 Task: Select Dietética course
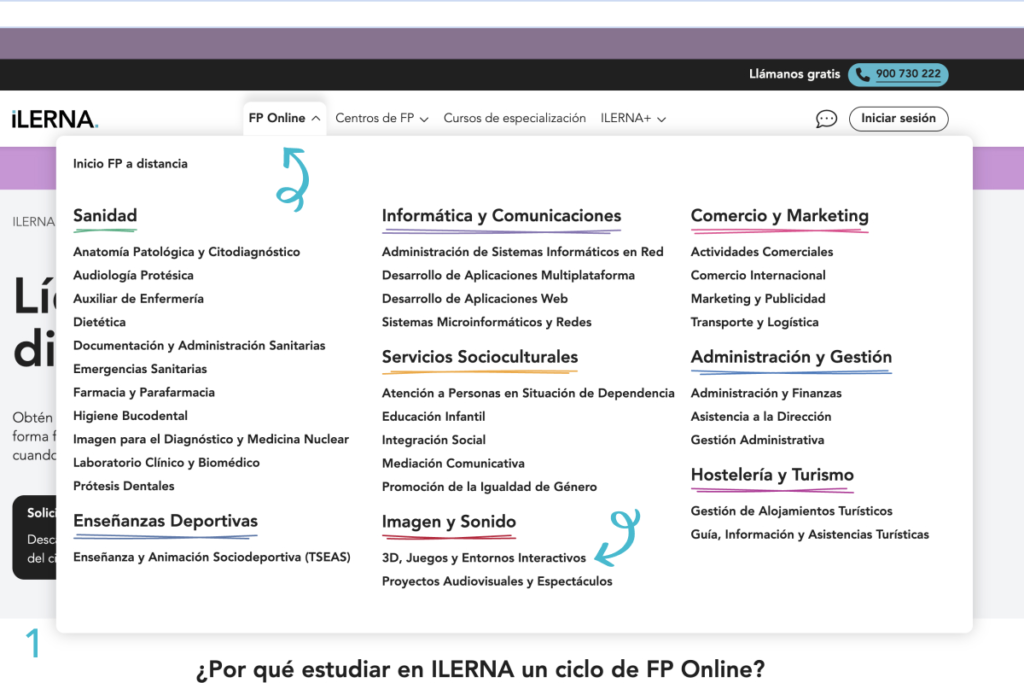click(x=99, y=322)
